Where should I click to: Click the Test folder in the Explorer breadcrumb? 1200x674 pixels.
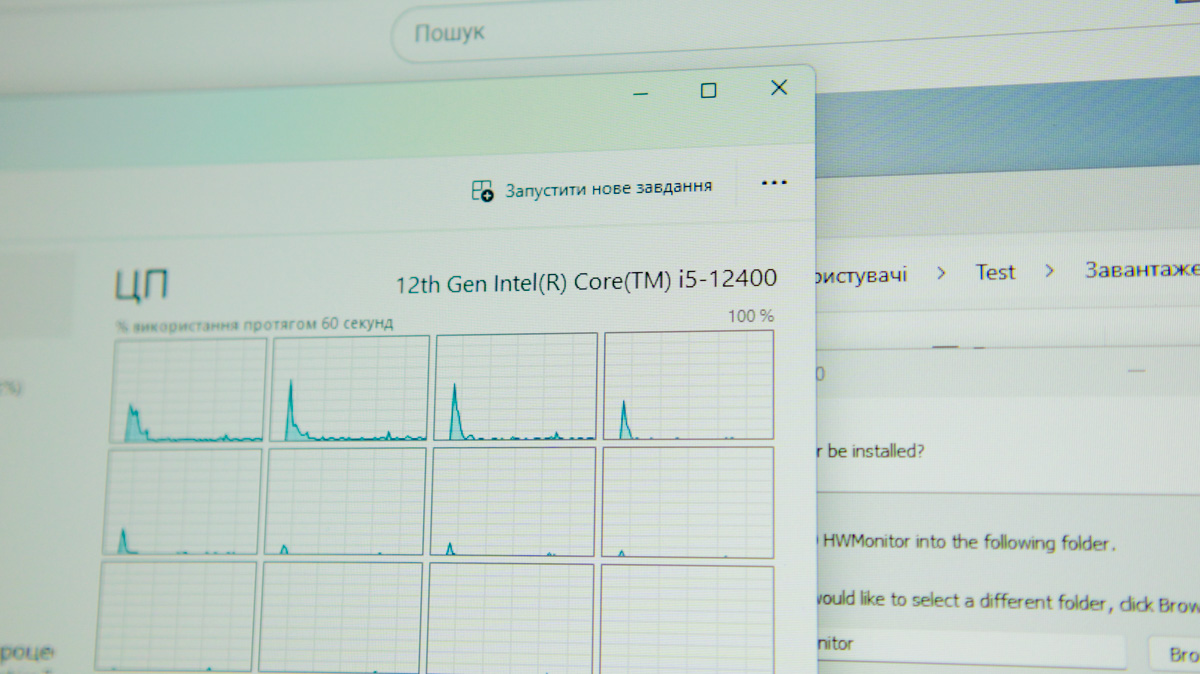[x=995, y=272]
